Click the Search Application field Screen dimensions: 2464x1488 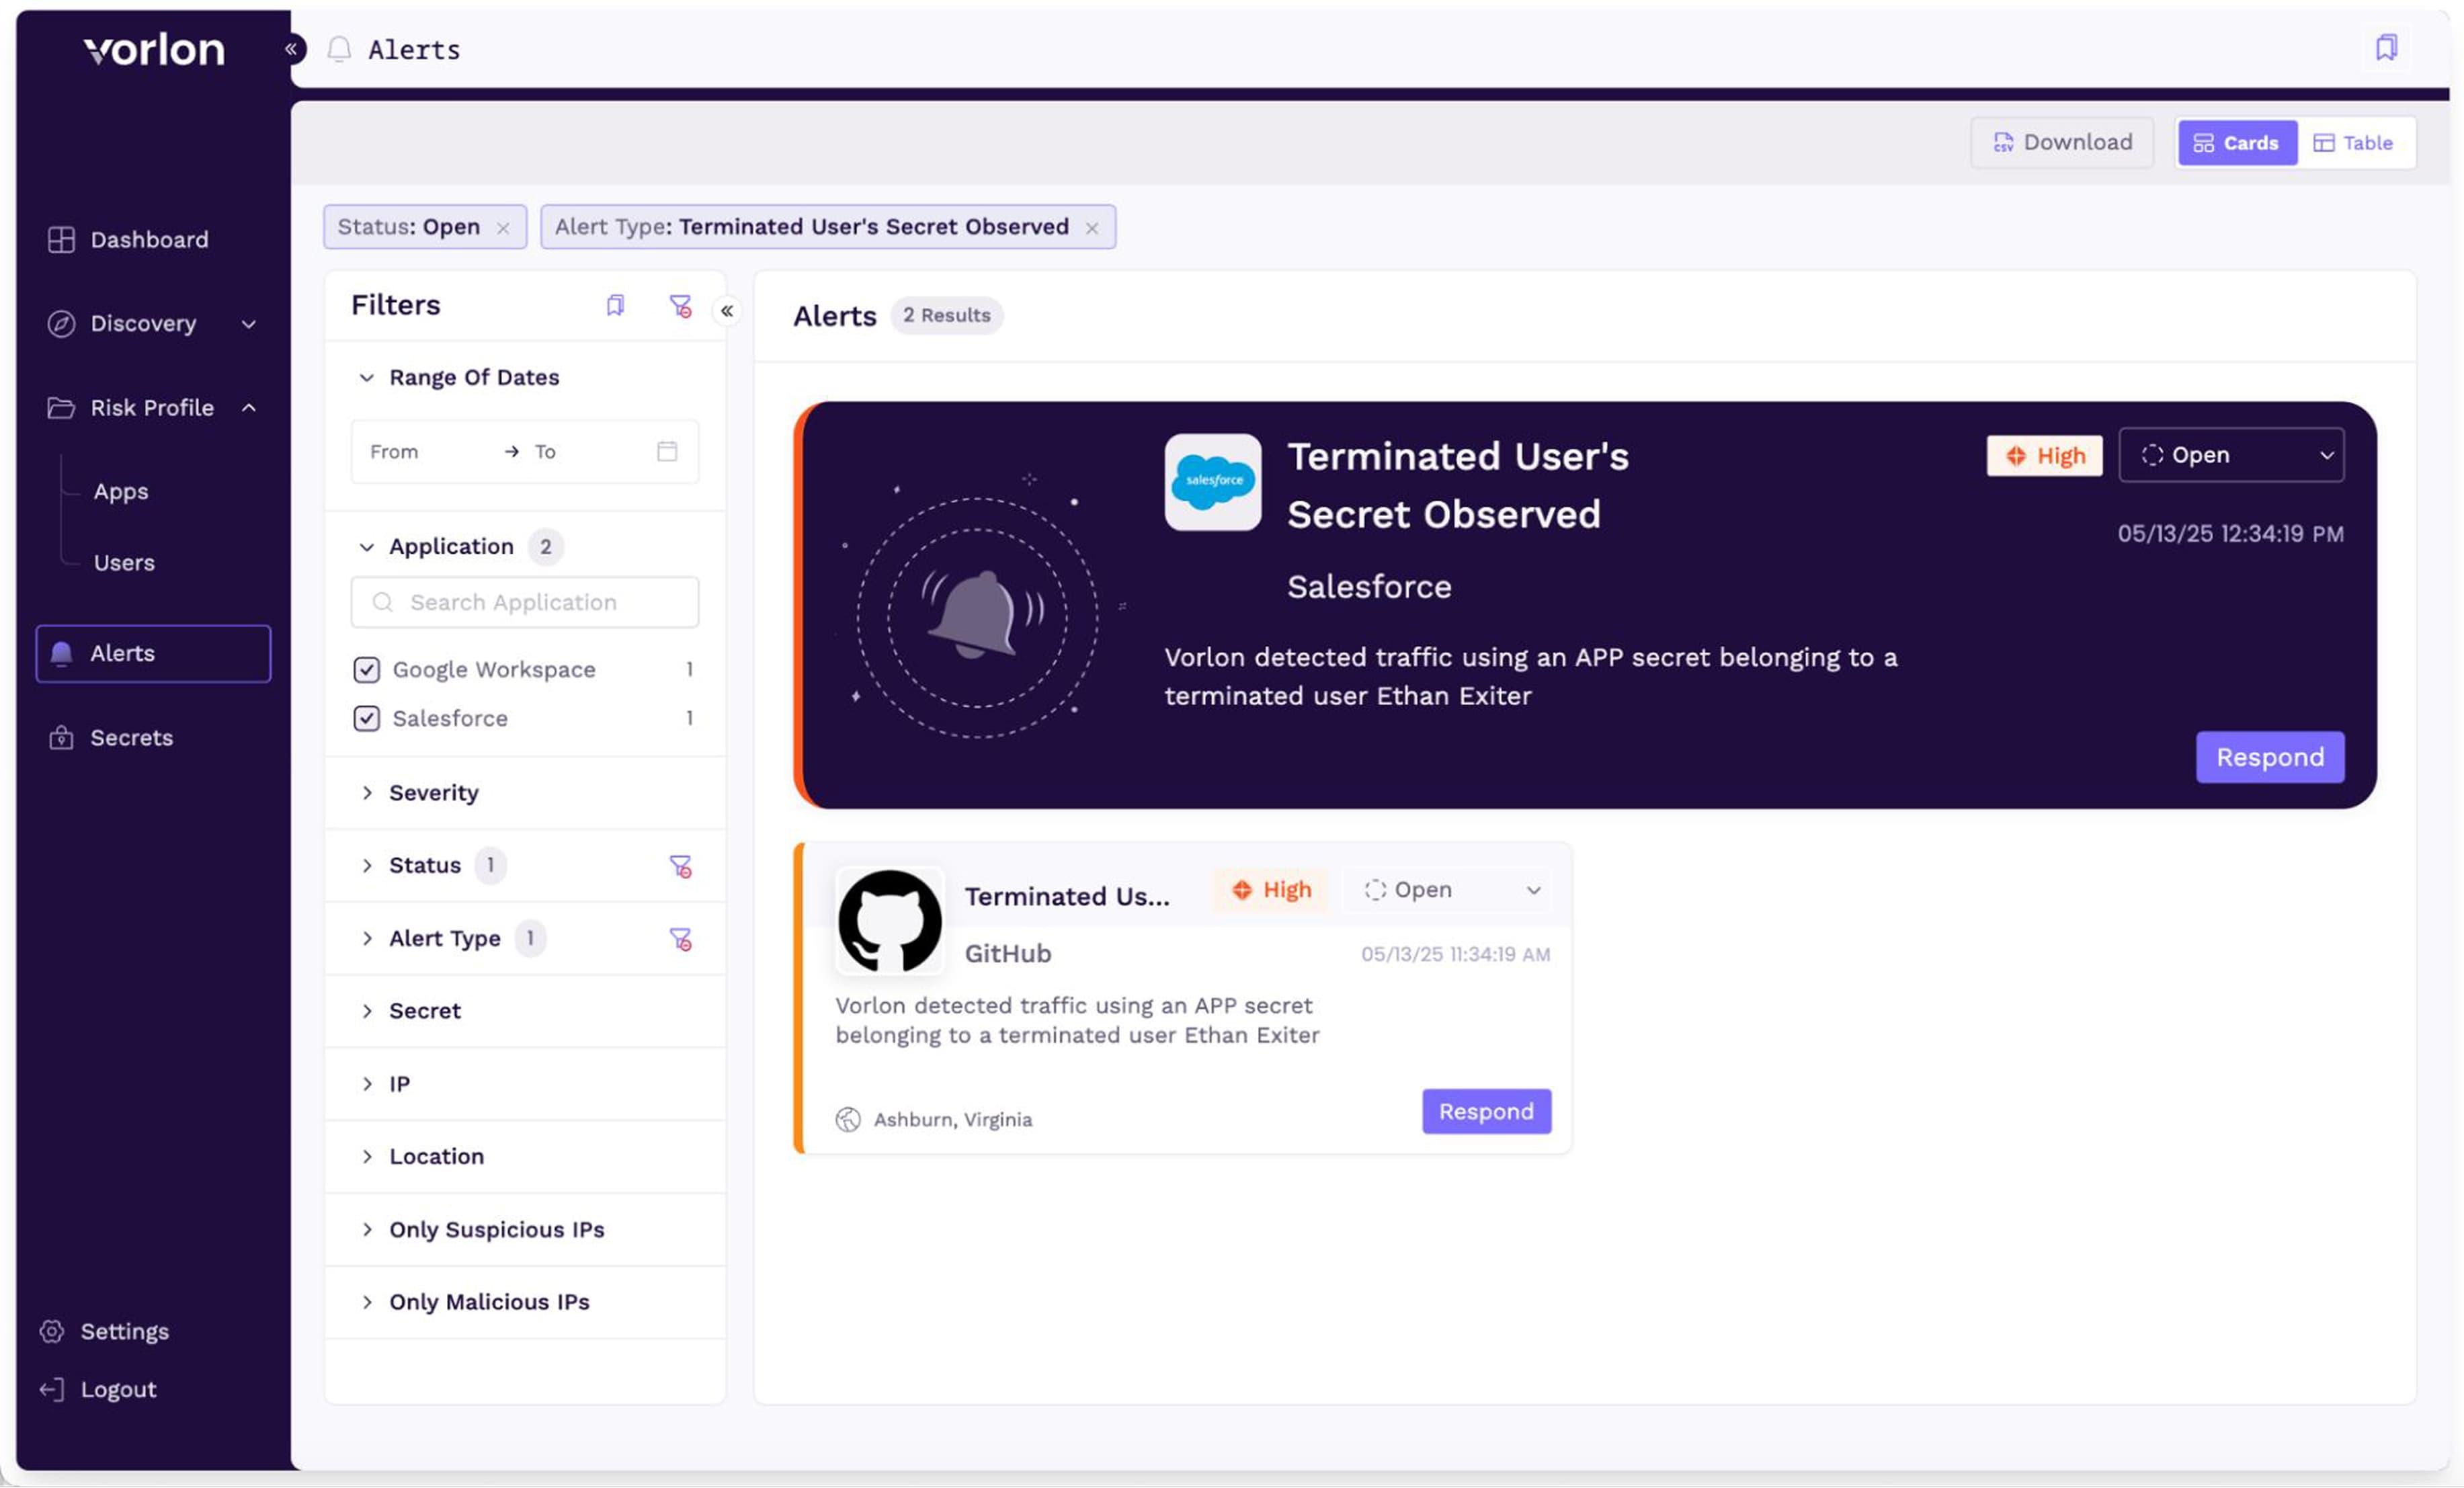point(525,602)
